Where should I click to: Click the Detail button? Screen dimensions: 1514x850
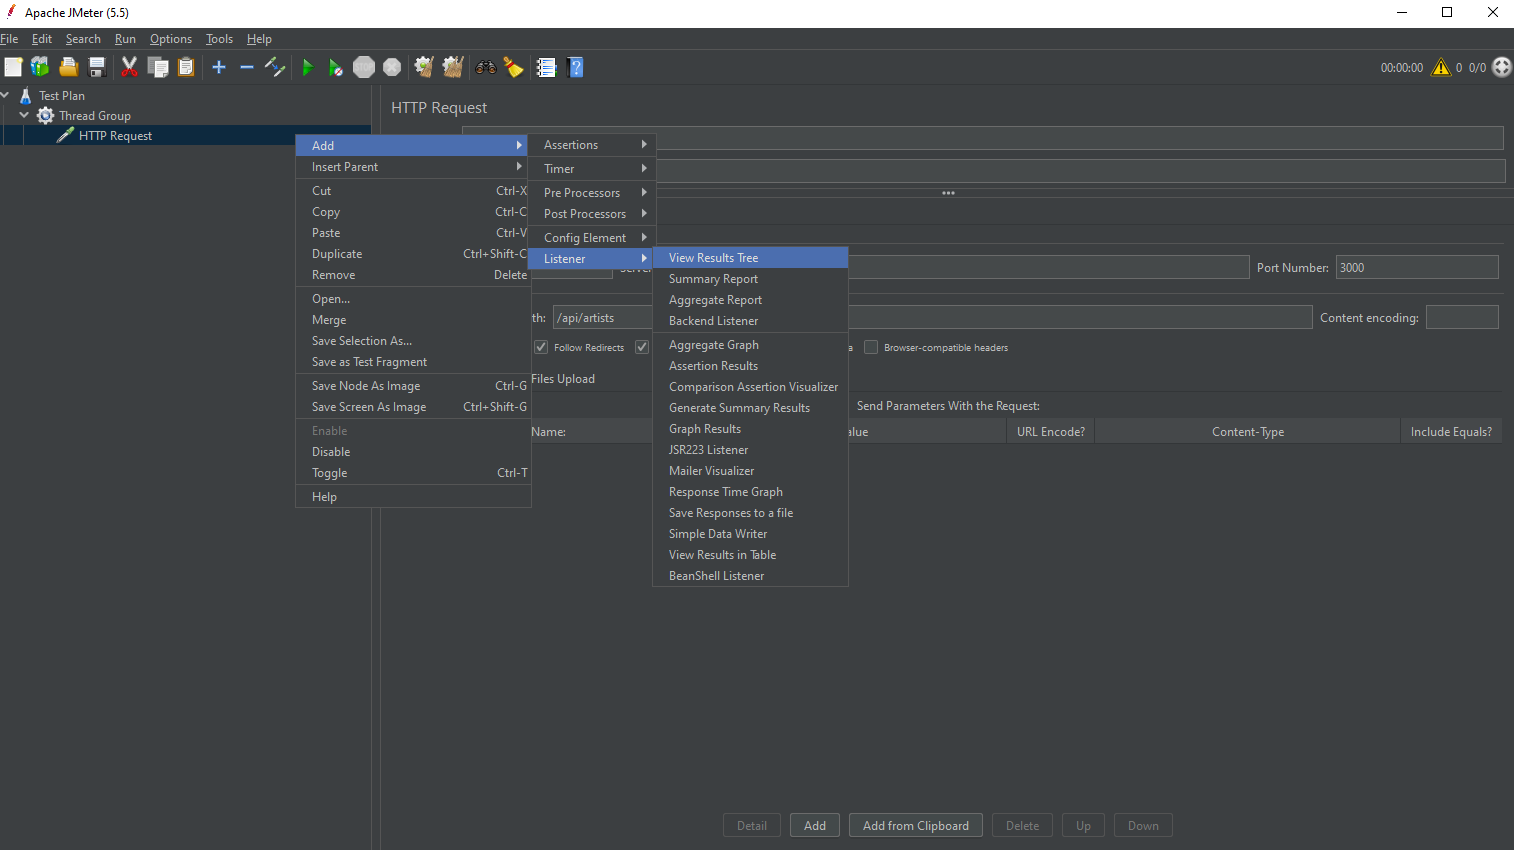click(752, 826)
